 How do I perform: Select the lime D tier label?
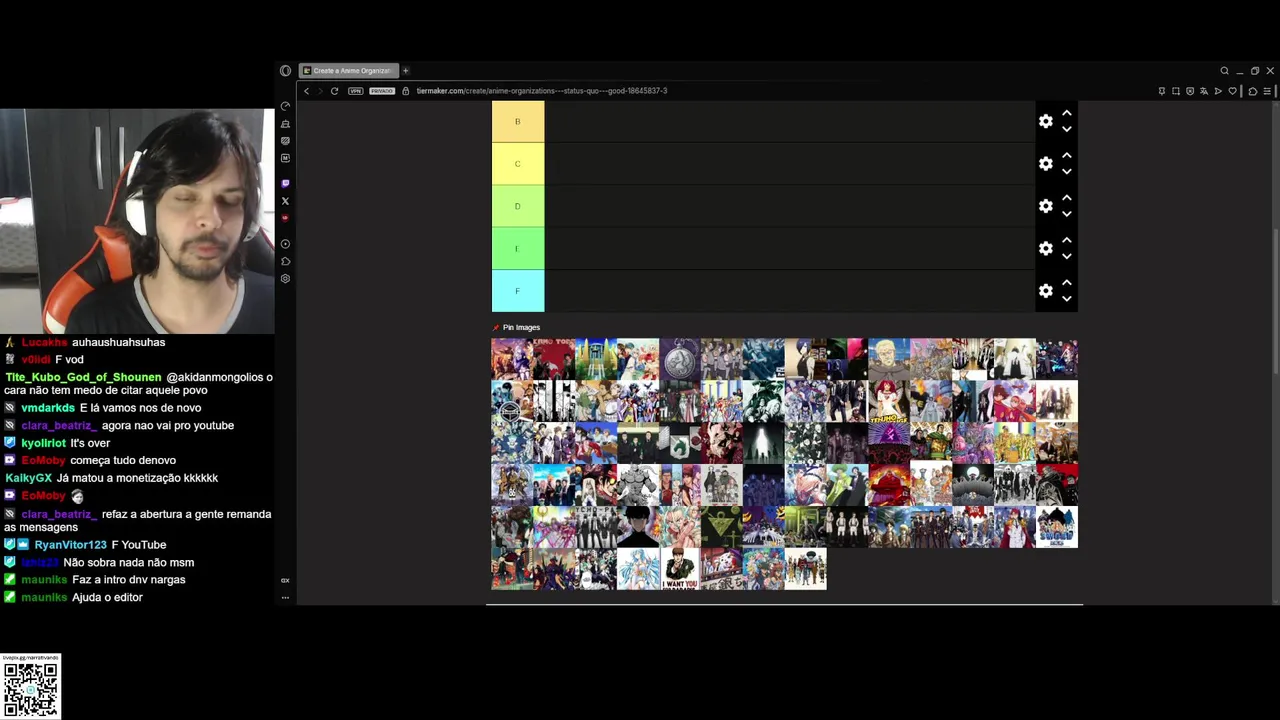pos(518,206)
